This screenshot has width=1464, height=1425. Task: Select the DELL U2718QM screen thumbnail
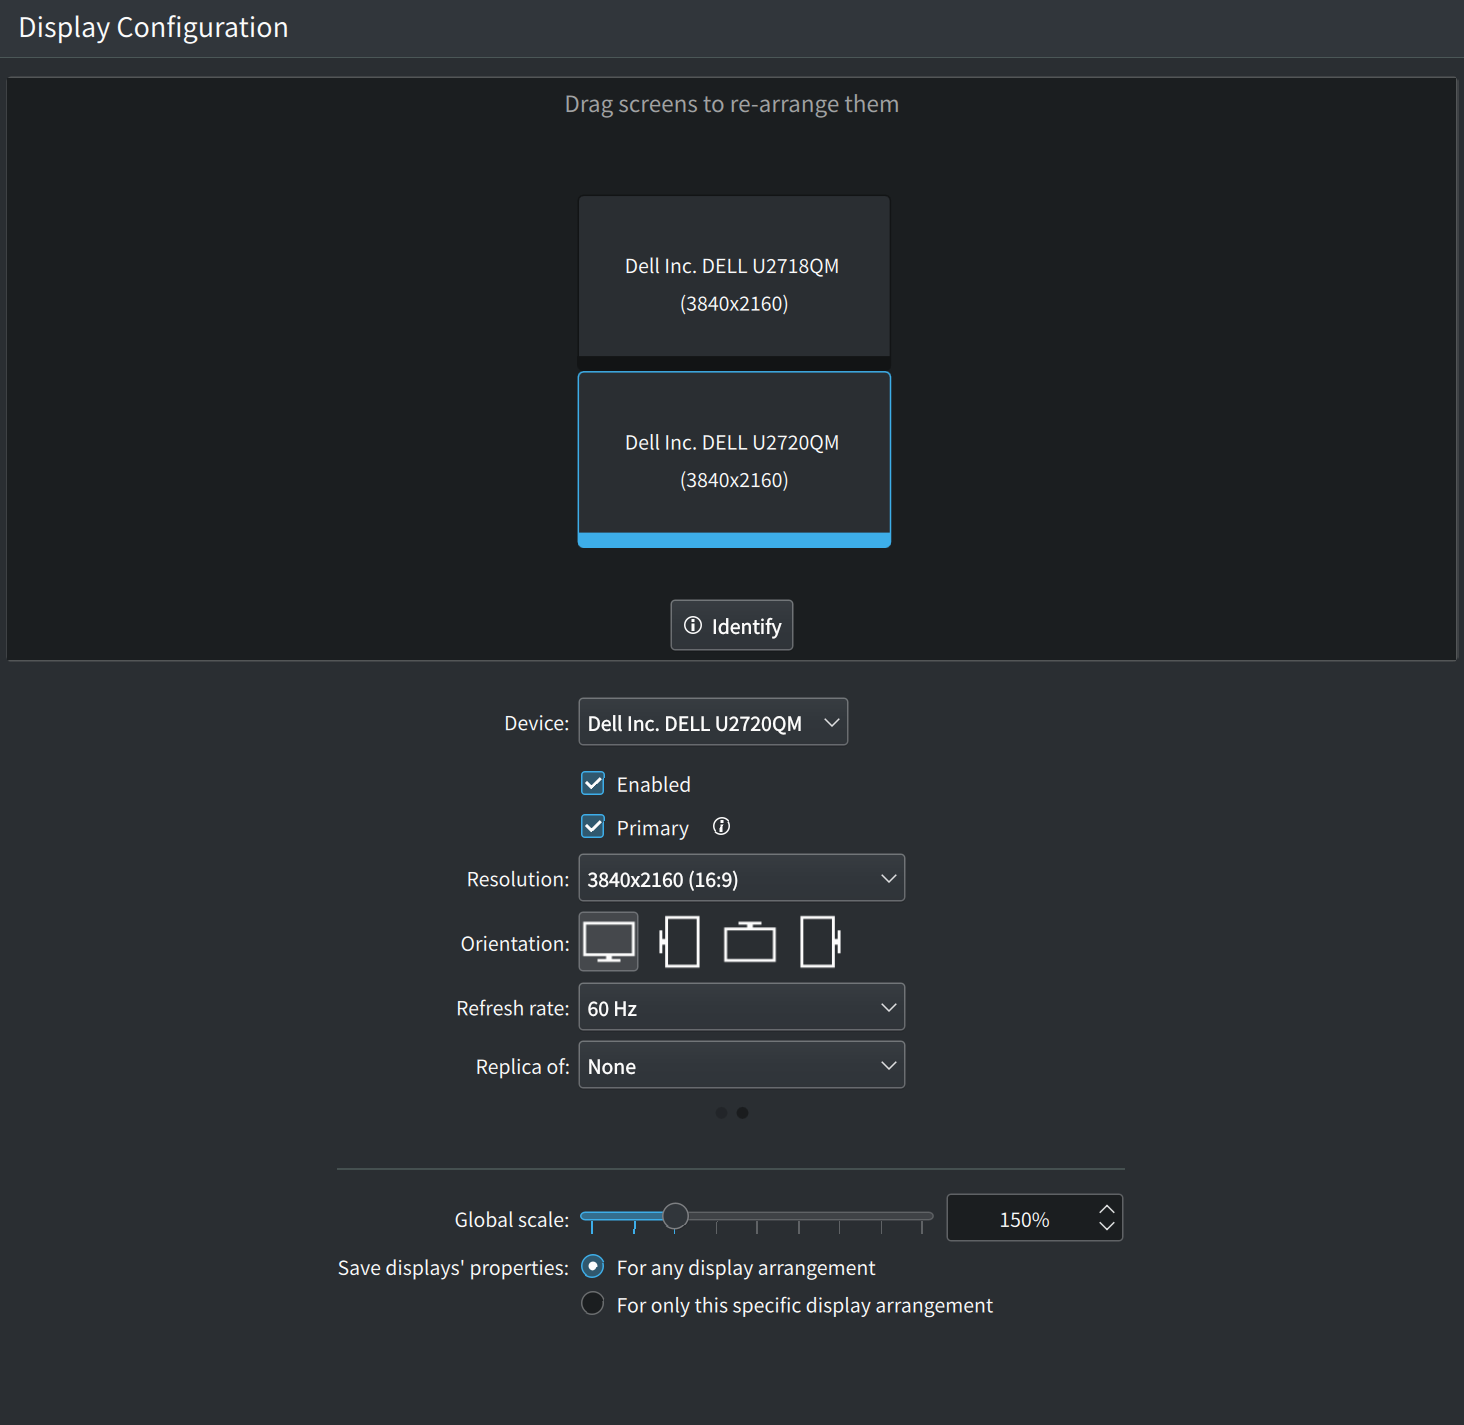734,277
